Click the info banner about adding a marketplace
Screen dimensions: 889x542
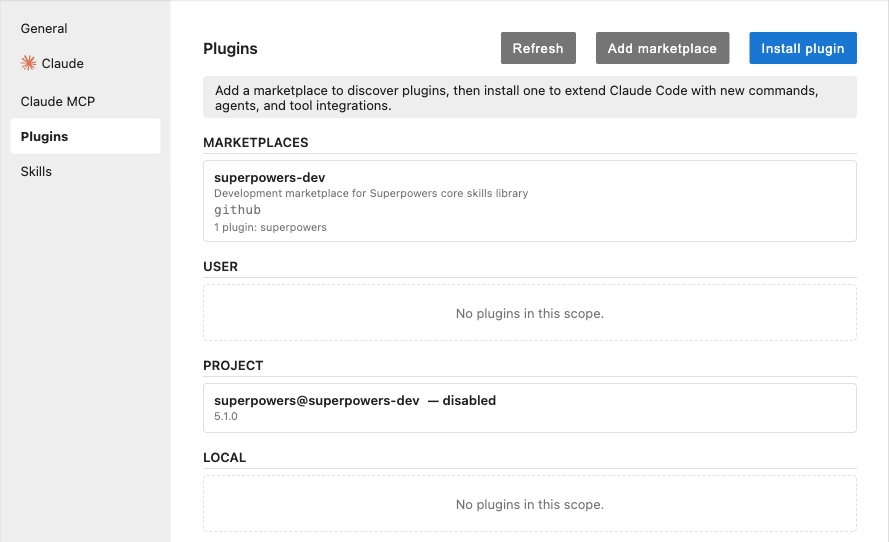(530, 98)
